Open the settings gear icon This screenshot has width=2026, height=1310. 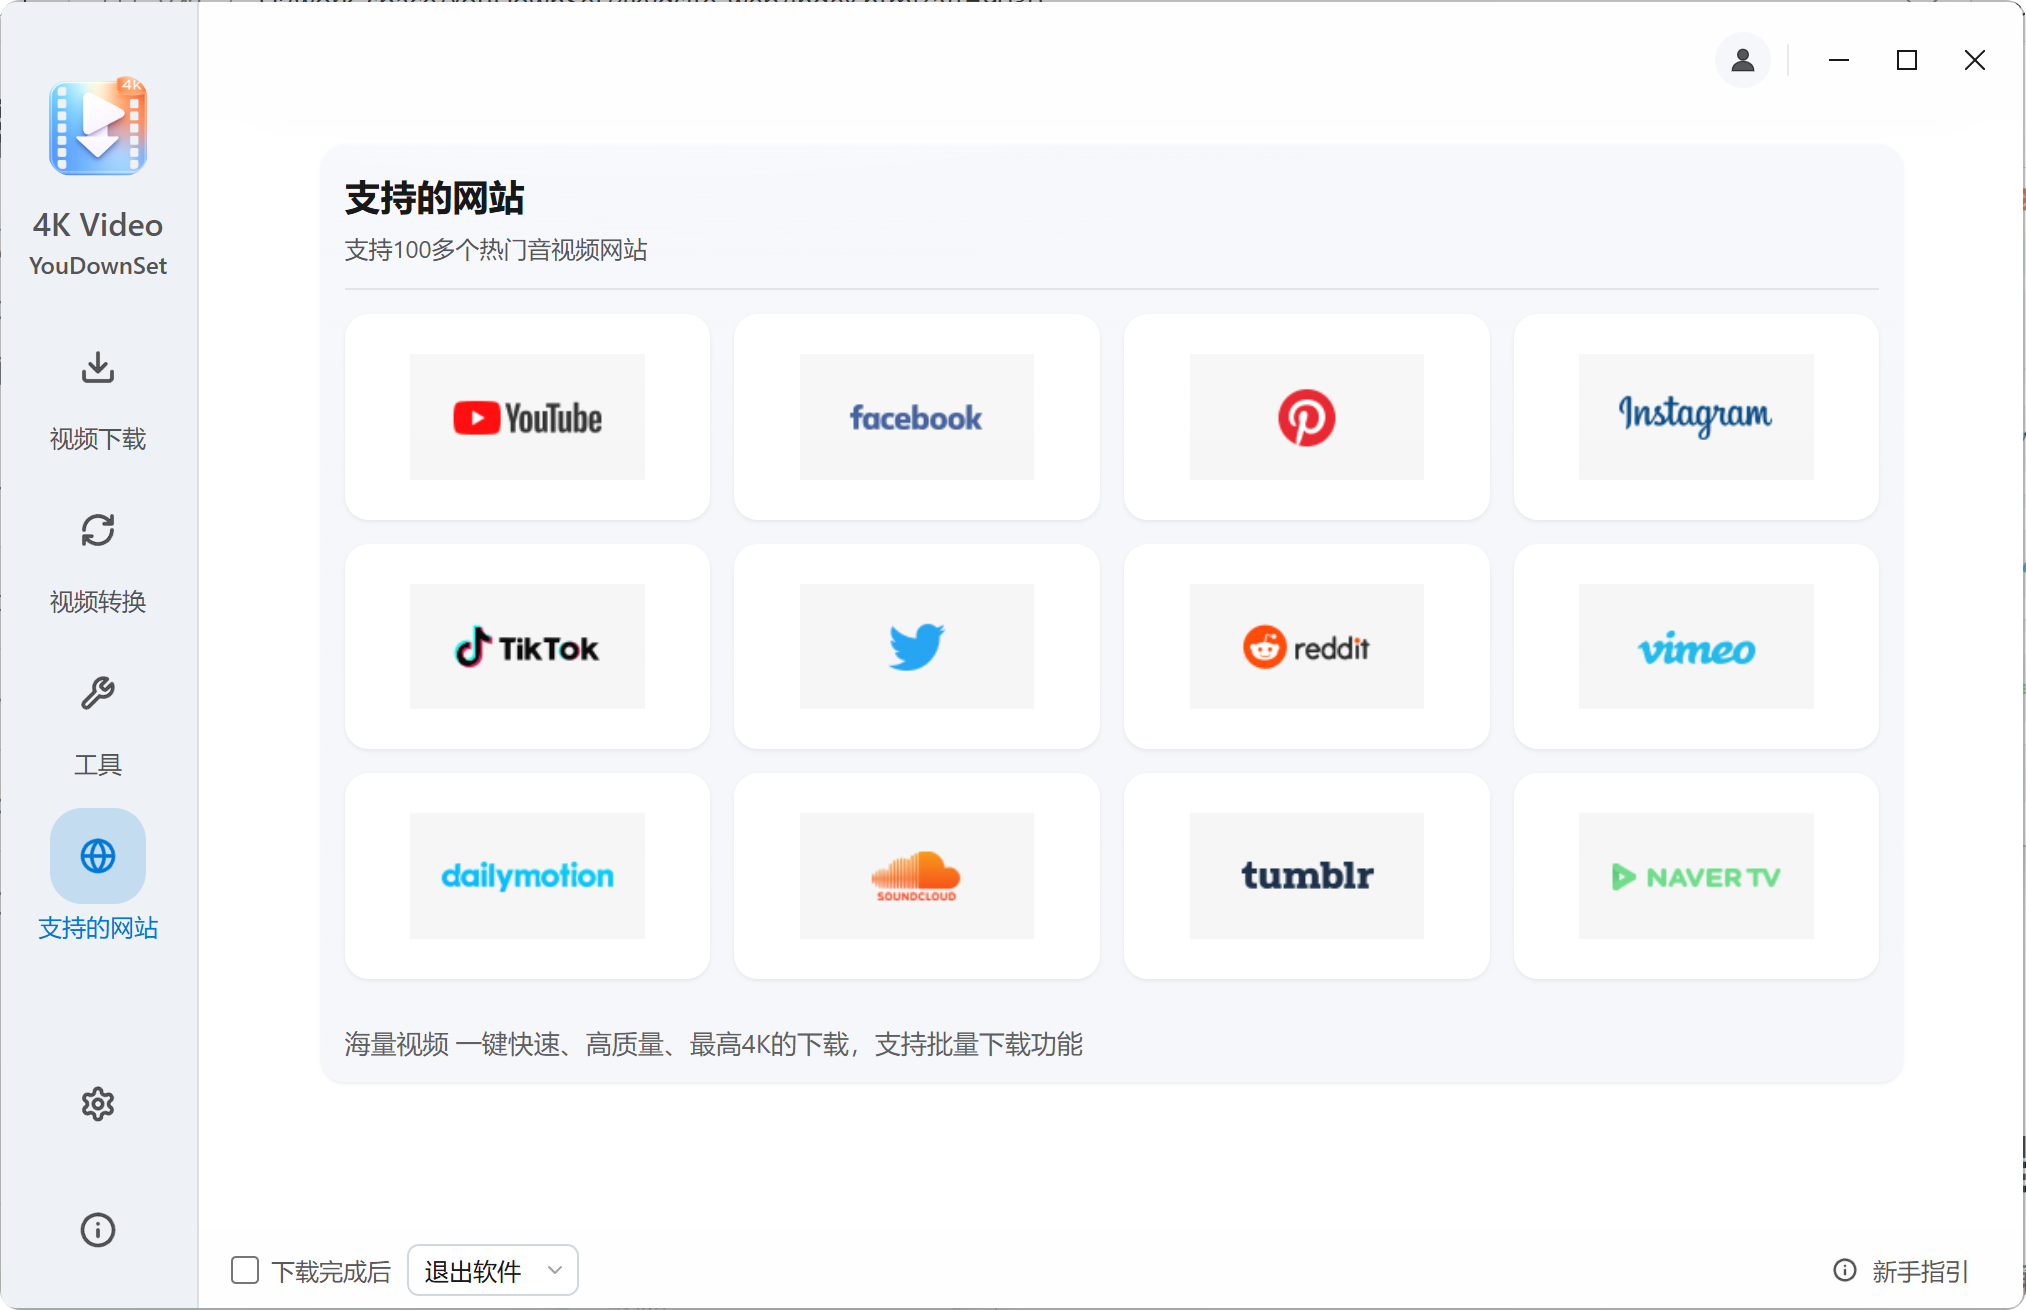point(97,1104)
